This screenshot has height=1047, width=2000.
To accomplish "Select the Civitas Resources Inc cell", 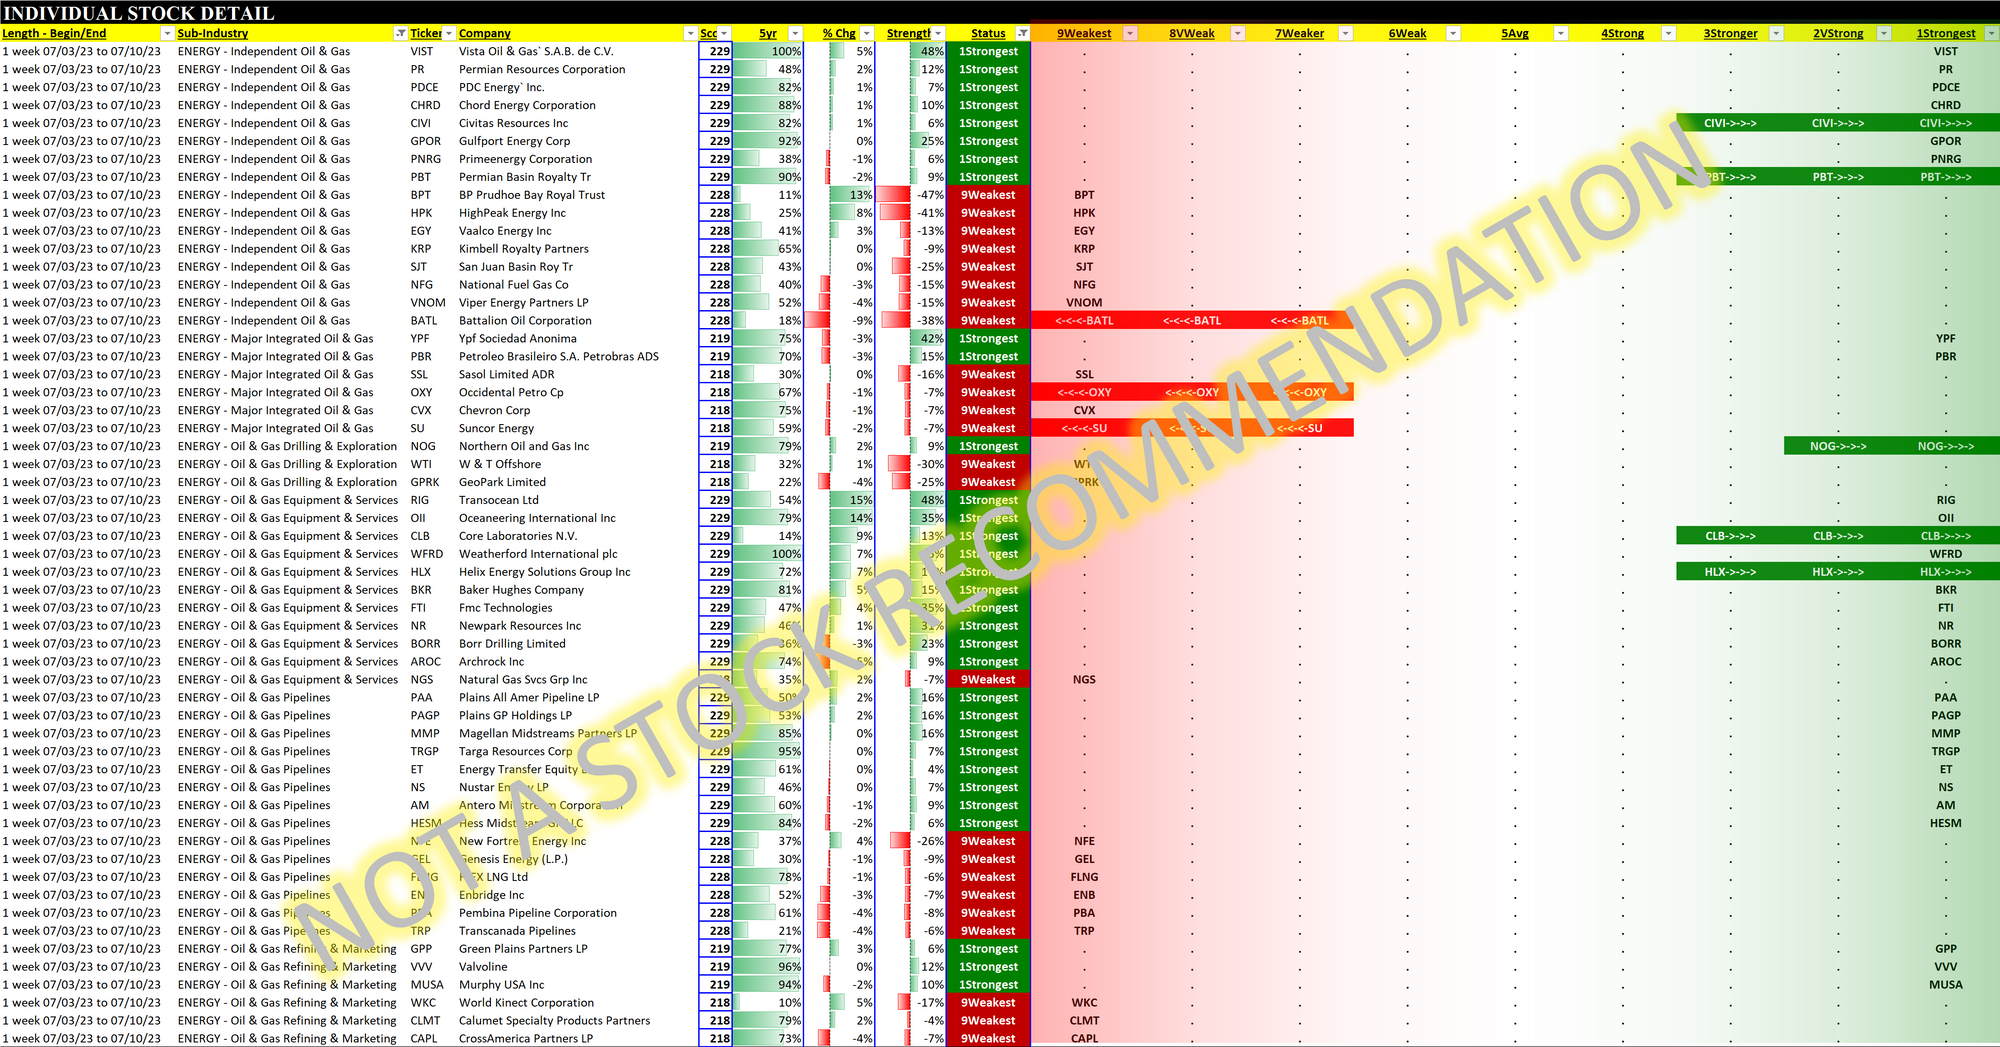I will pyautogui.click(x=577, y=124).
